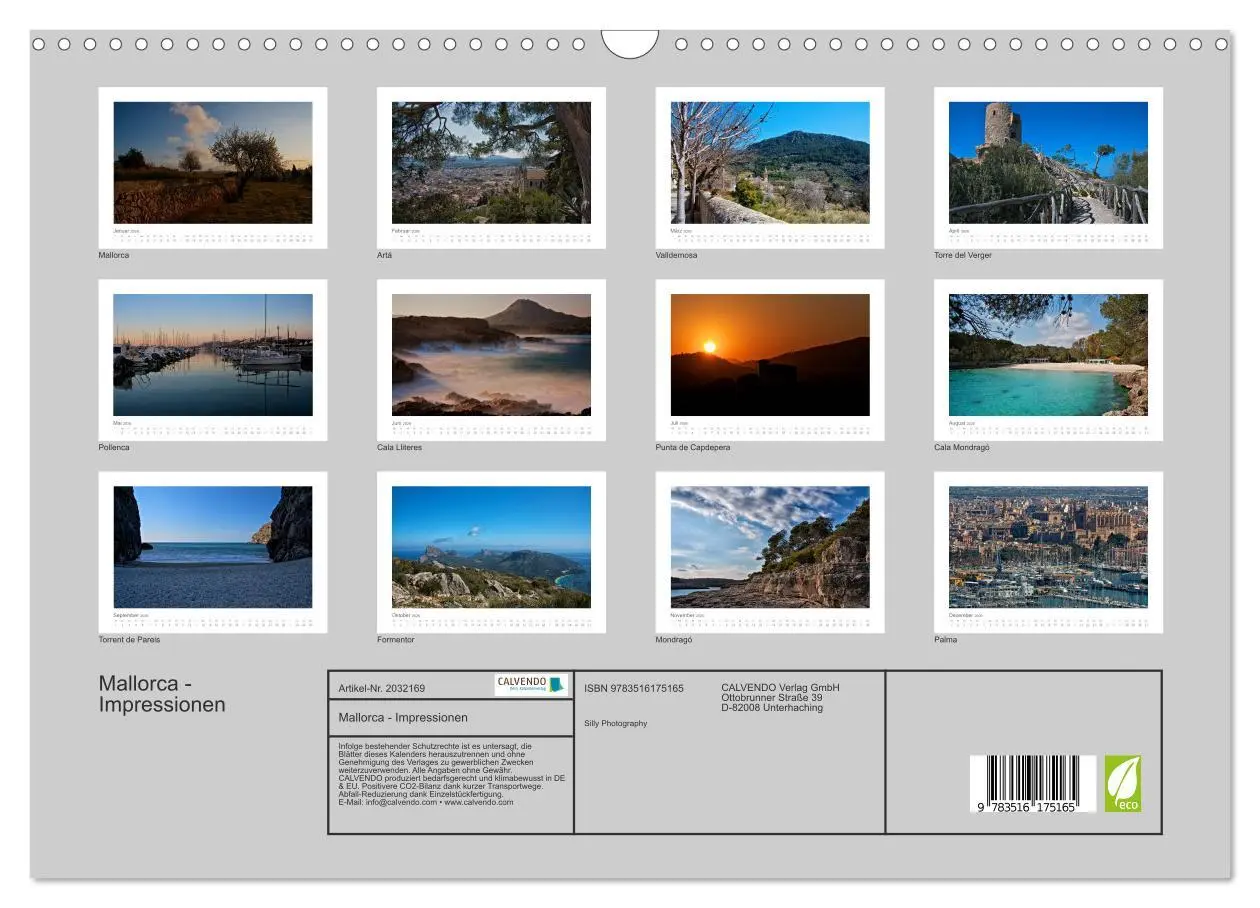Click the 'Pollenca' caption text

114,447
